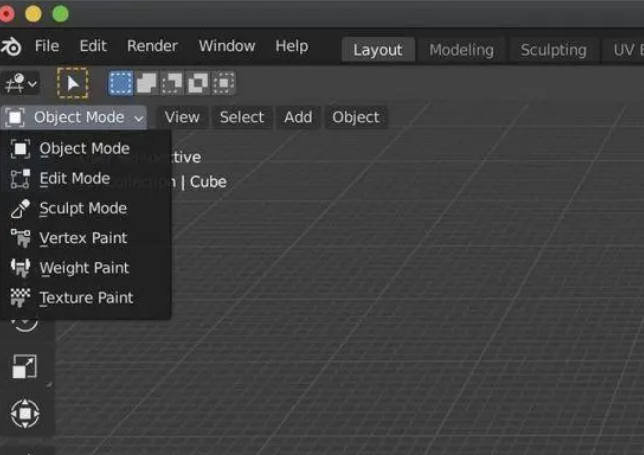Select the Transform tool icon
The image size is (644, 455).
(x=25, y=413)
